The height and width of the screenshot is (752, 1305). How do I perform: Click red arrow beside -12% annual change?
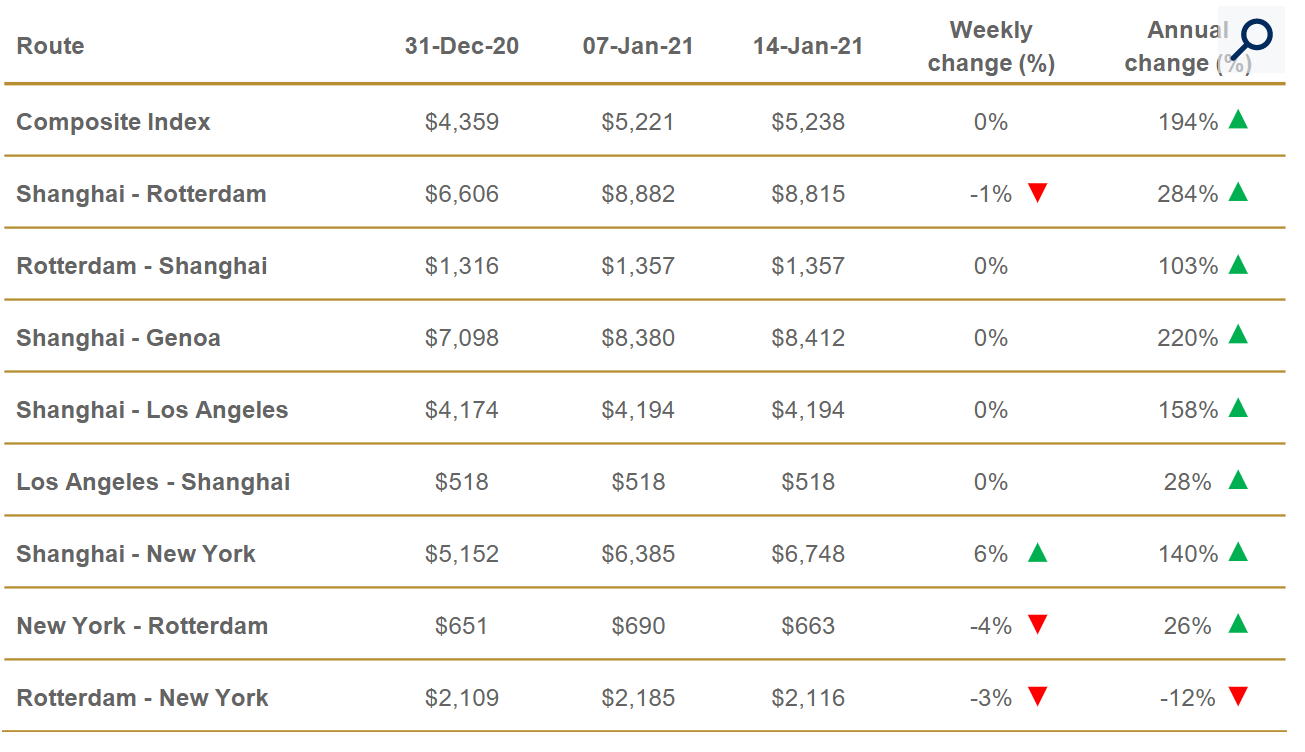pos(1238,697)
